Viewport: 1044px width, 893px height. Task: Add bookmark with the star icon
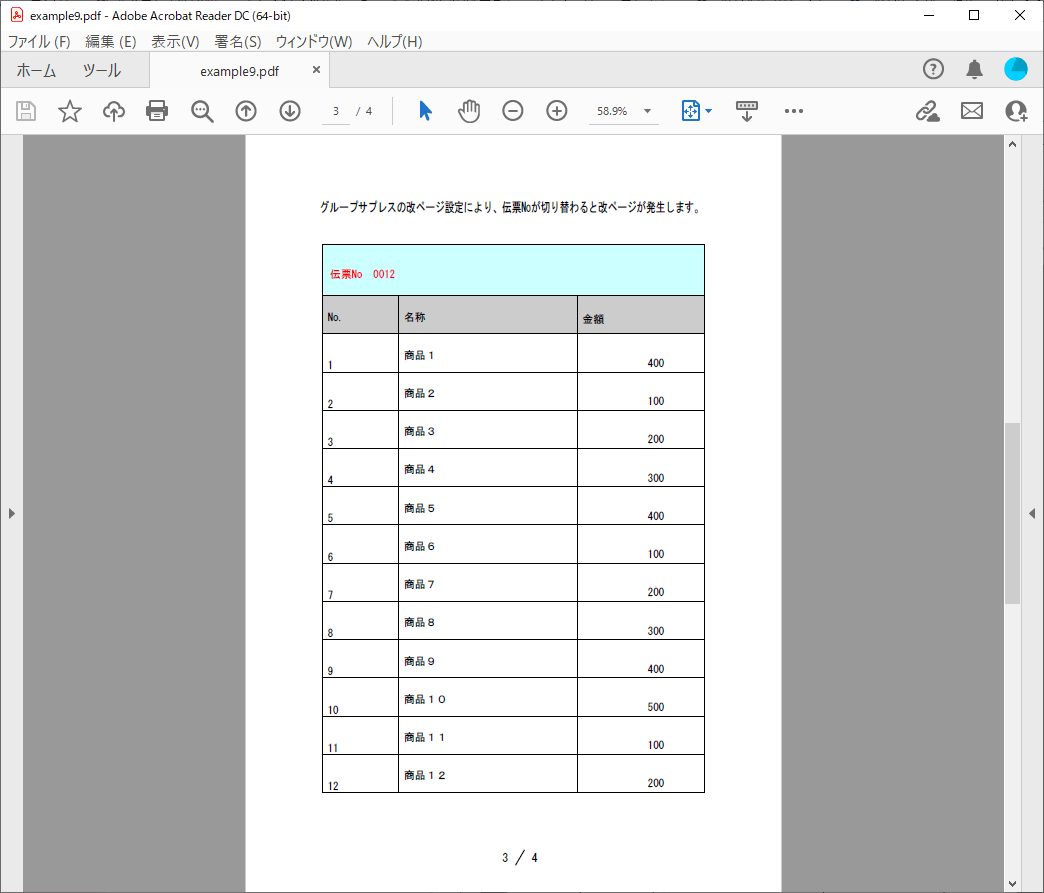coord(69,111)
